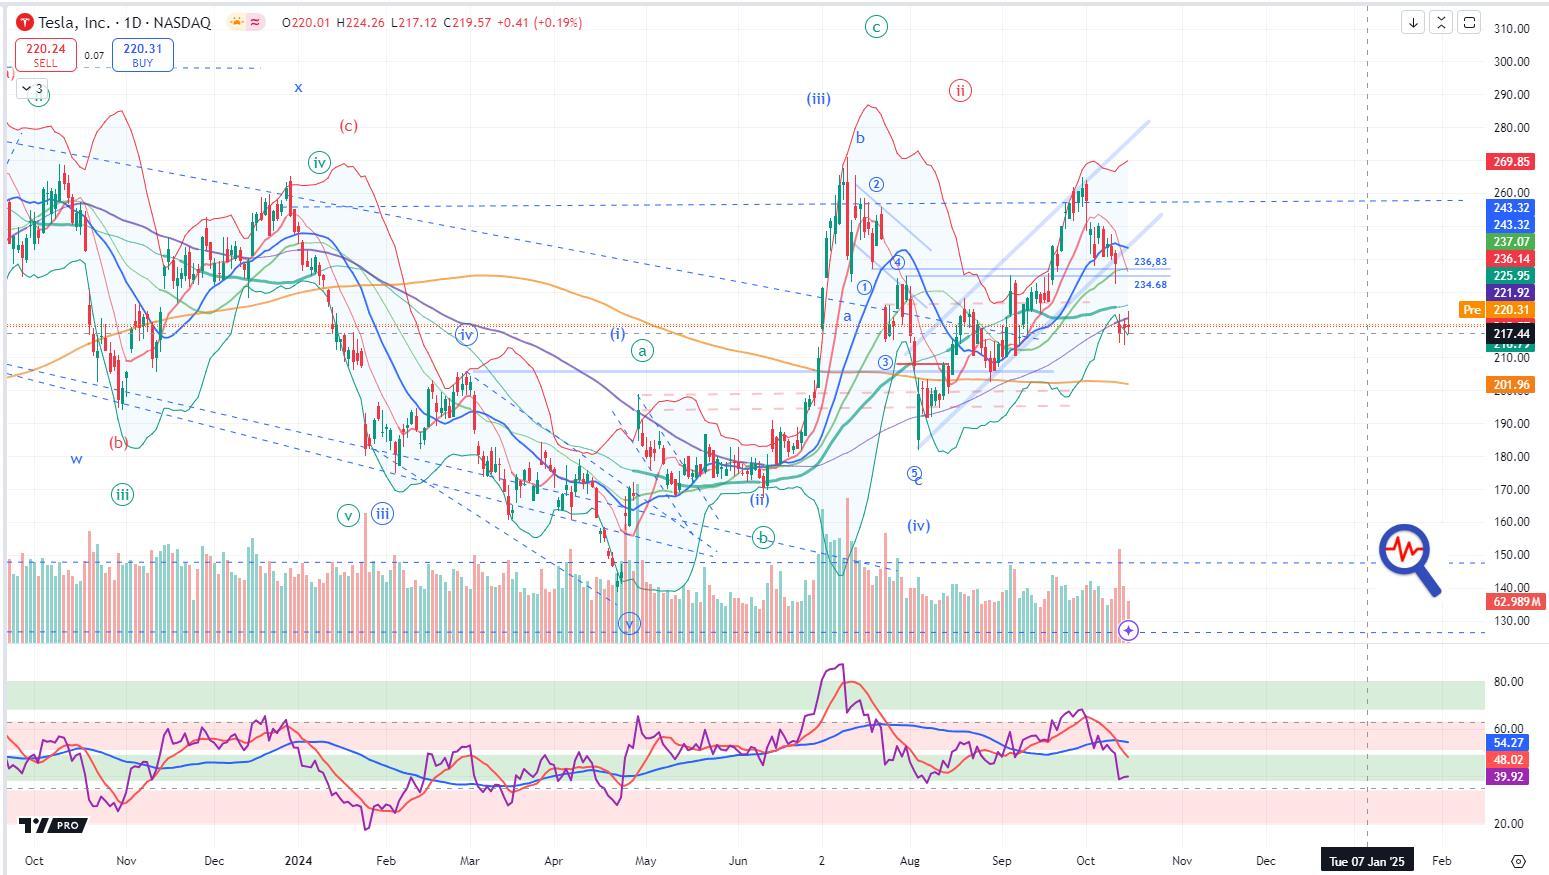Expand the collapsed indicators legend showing '3'
This screenshot has width=1549, height=875.
point(32,89)
